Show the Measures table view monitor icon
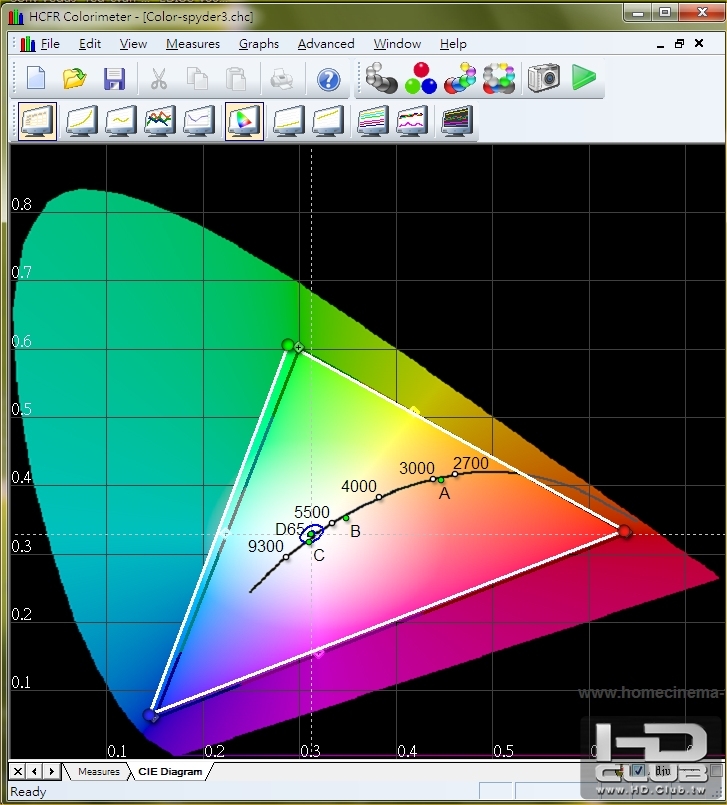Image resolution: width=727 pixels, height=805 pixels. point(37,121)
